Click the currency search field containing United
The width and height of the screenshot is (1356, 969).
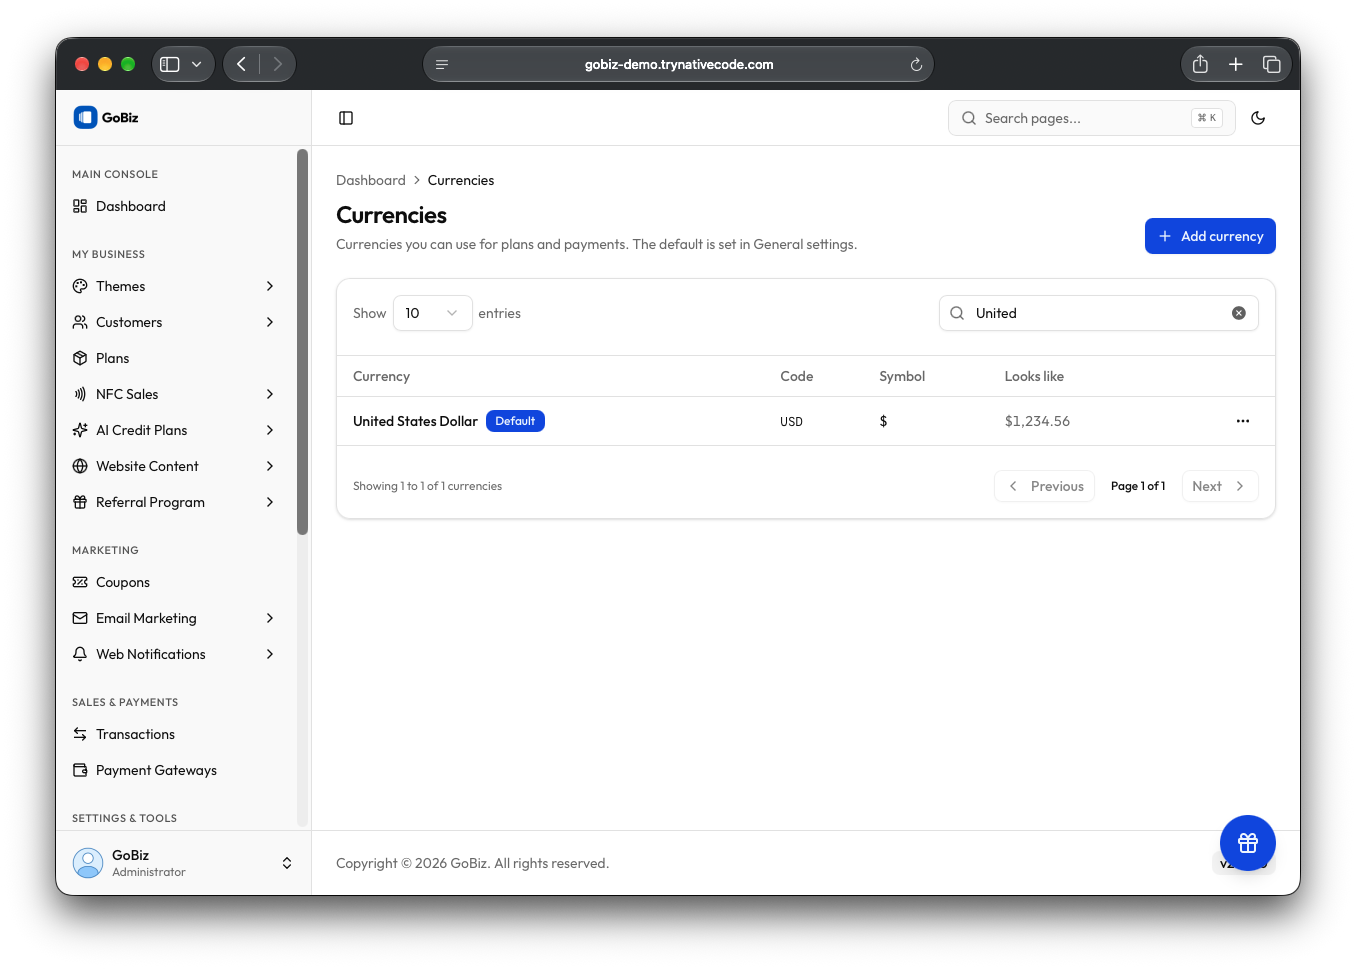coord(1098,313)
